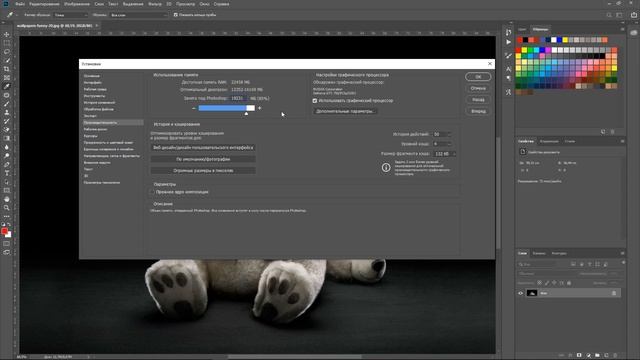This screenshot has height=360, width=640.
Task: Click the 'Дополнительные параметры...' button
Action: tap(345, 111)
